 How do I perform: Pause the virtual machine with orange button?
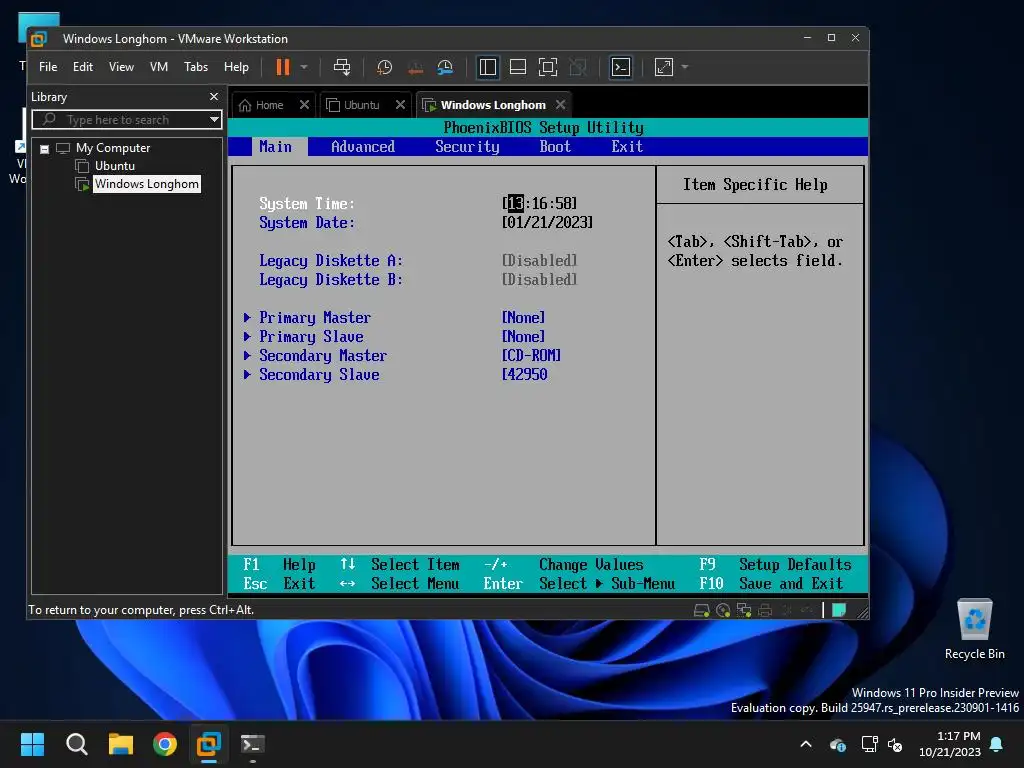283,67
